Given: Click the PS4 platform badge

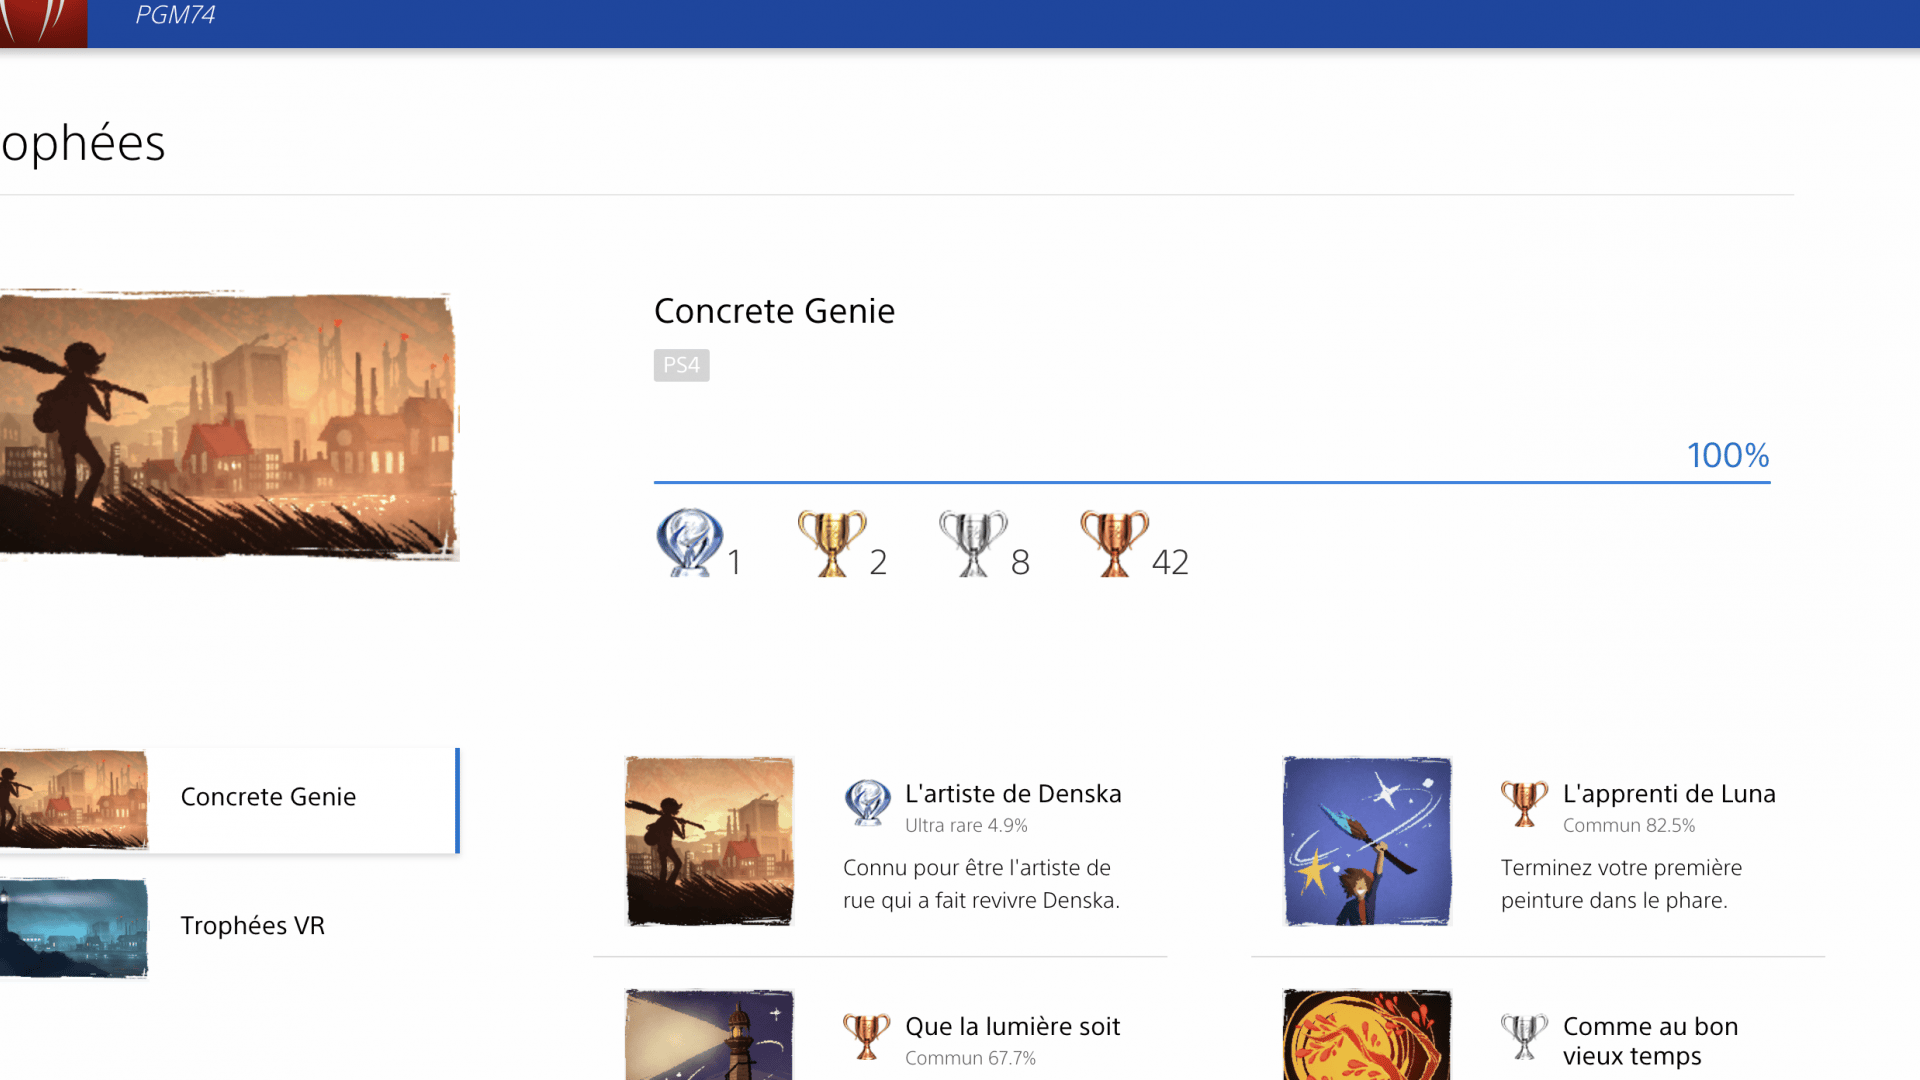Looking at the screenshot, I should coord(681,365).
